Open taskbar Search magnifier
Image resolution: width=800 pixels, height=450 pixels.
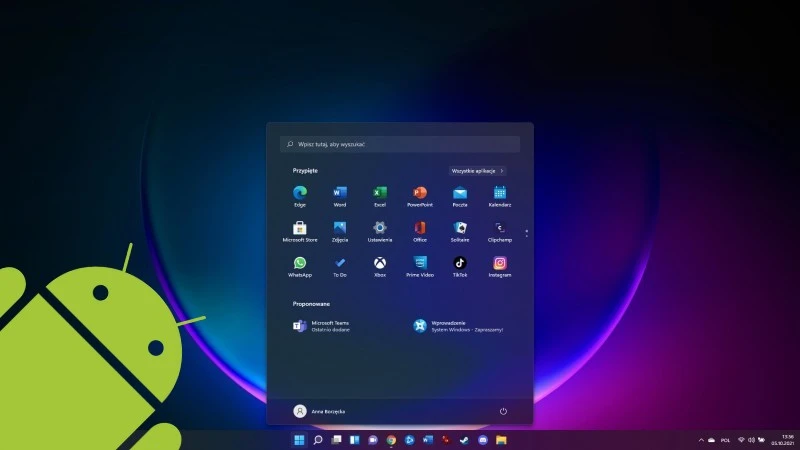tap(318, 440)
